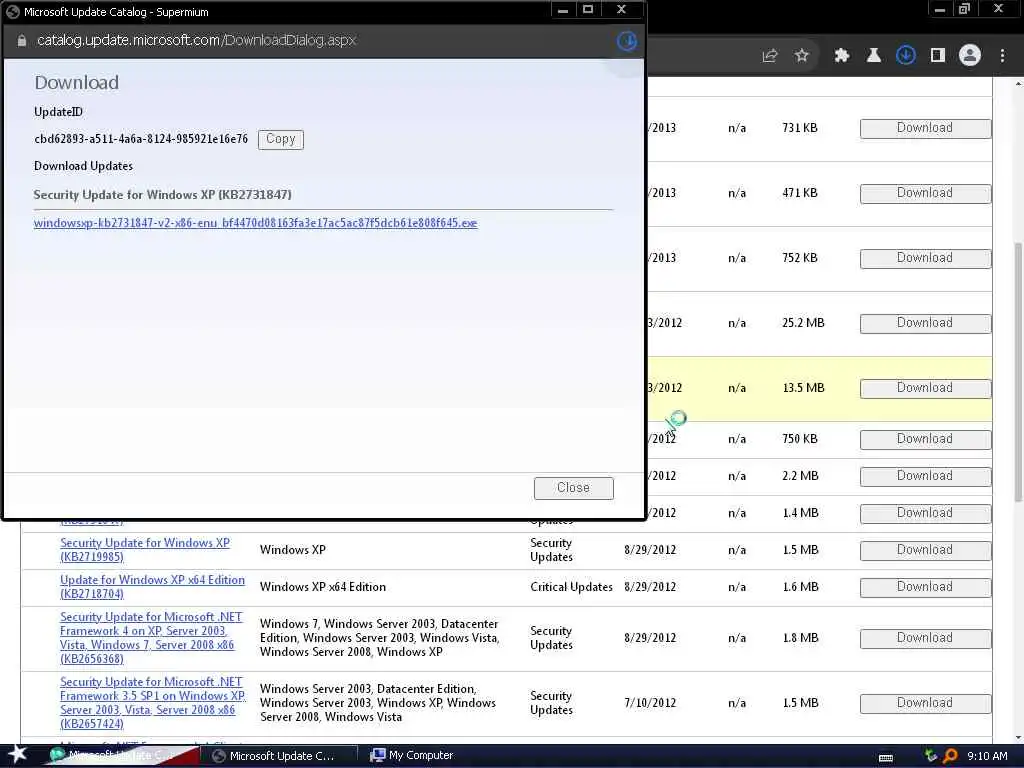Viewport: 1024px width, 768px height.
Task: Click Download for the 750 KB update
Action: point(925,439)
